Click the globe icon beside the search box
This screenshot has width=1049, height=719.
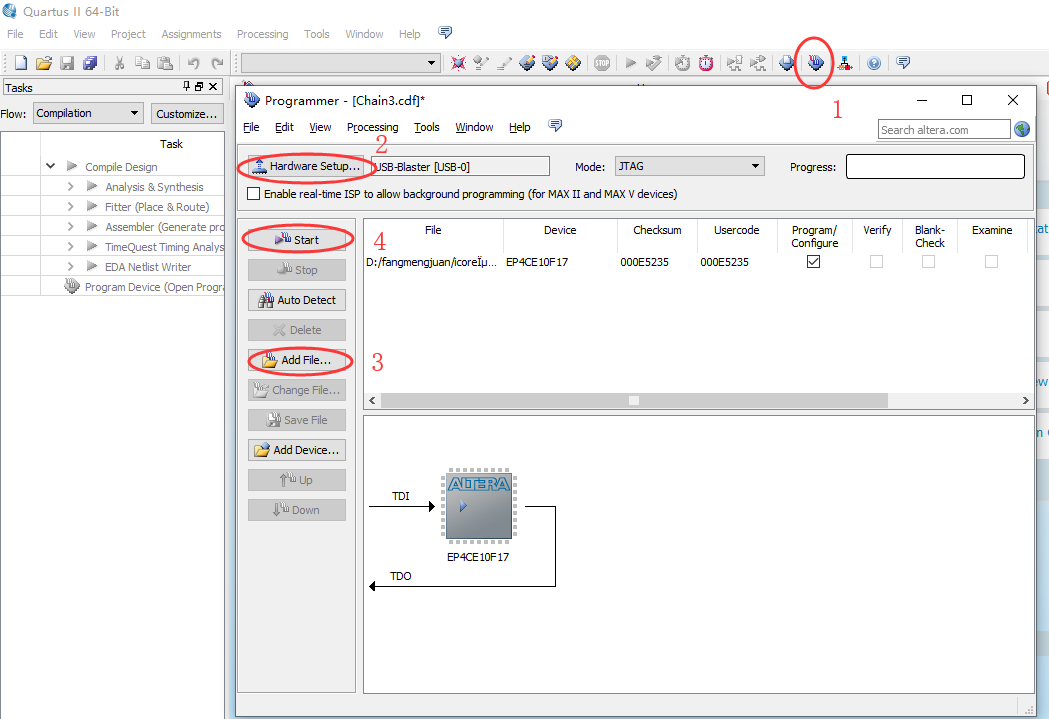[x=1021, y=129]
